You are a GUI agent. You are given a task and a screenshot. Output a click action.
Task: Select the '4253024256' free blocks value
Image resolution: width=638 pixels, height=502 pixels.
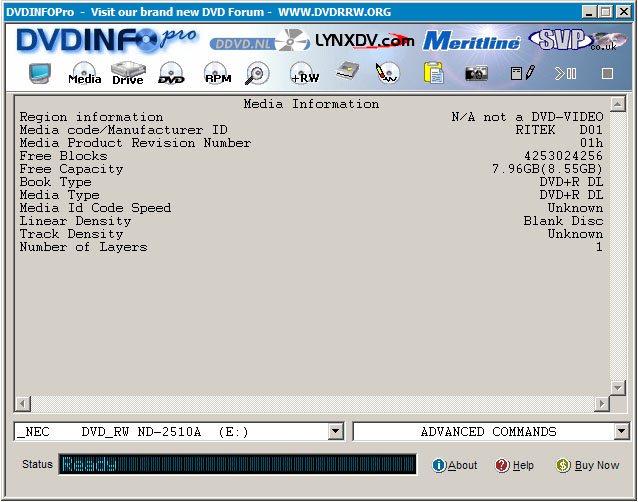pos(563,156)
